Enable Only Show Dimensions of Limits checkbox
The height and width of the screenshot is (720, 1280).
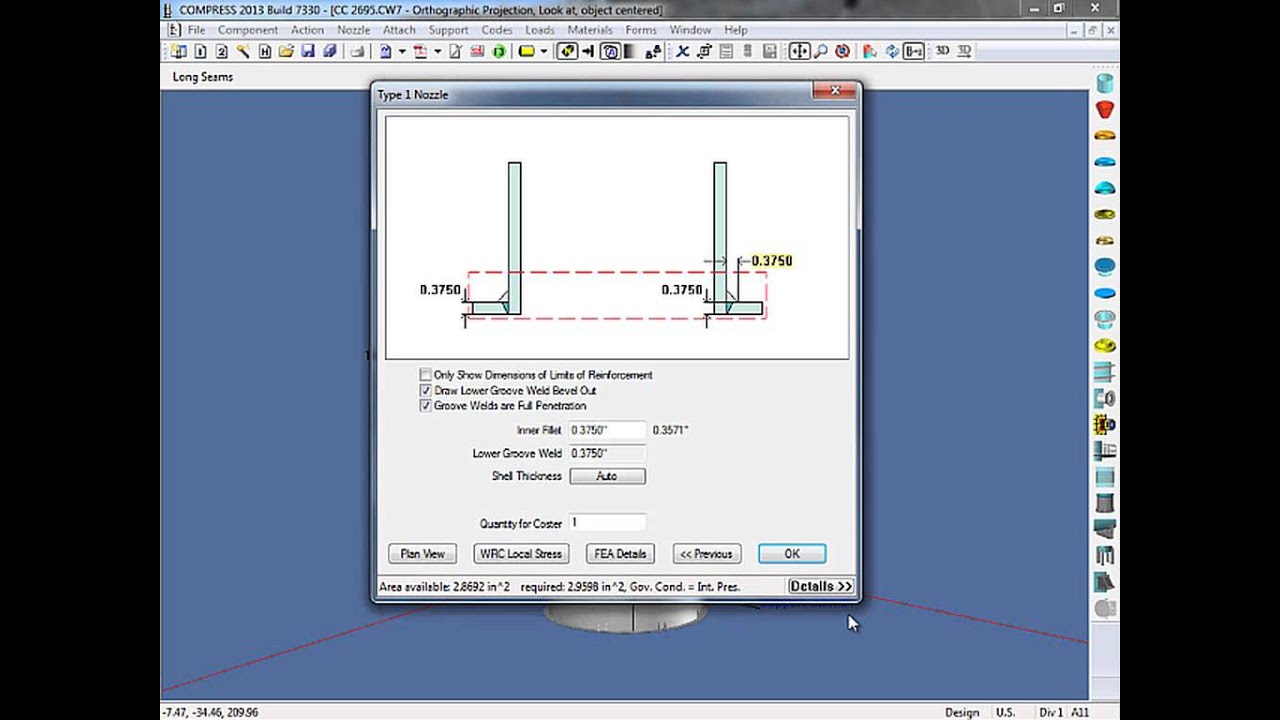(x=426, y=375)
